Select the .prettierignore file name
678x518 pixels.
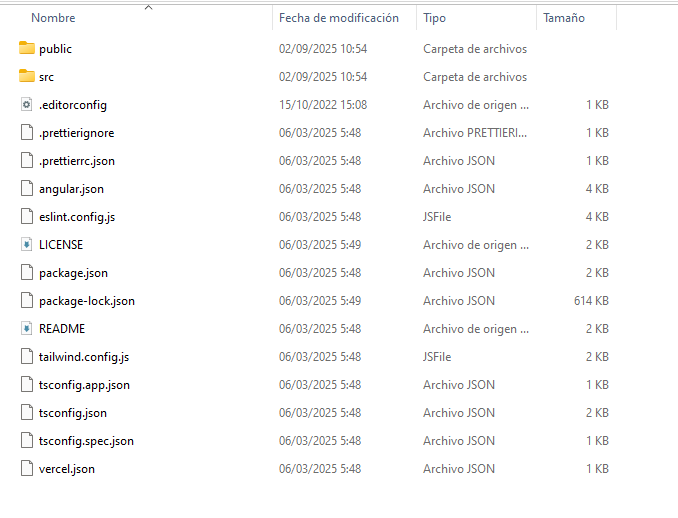click(x=76, y=132)
